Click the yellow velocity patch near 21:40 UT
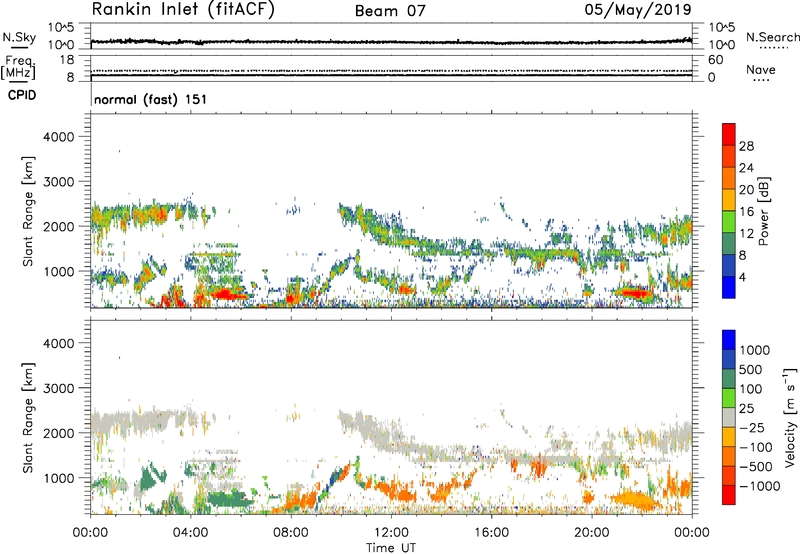Viewport: 800px width, 554px height. tap(633, 498)
